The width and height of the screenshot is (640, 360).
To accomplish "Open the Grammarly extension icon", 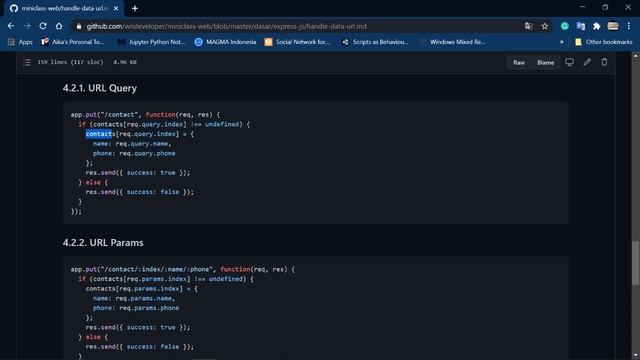I will click(x=564, y=26).
